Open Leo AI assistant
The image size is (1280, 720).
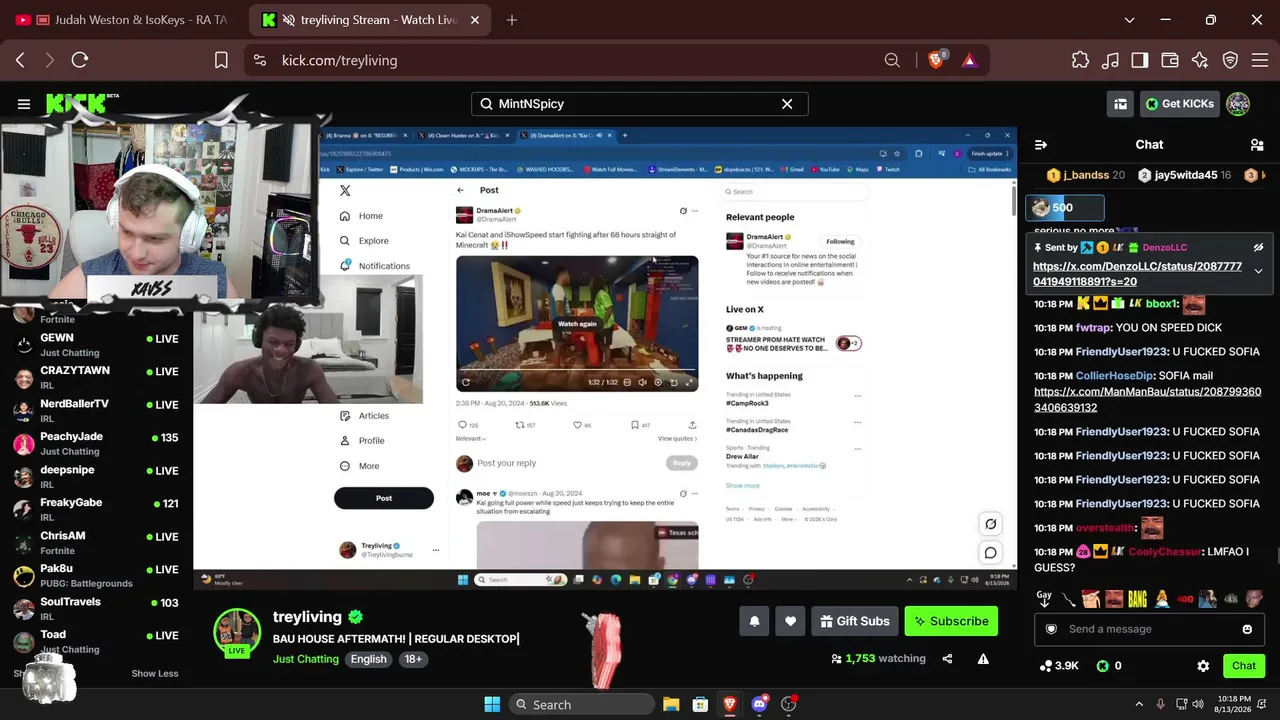click(1200, 60)
